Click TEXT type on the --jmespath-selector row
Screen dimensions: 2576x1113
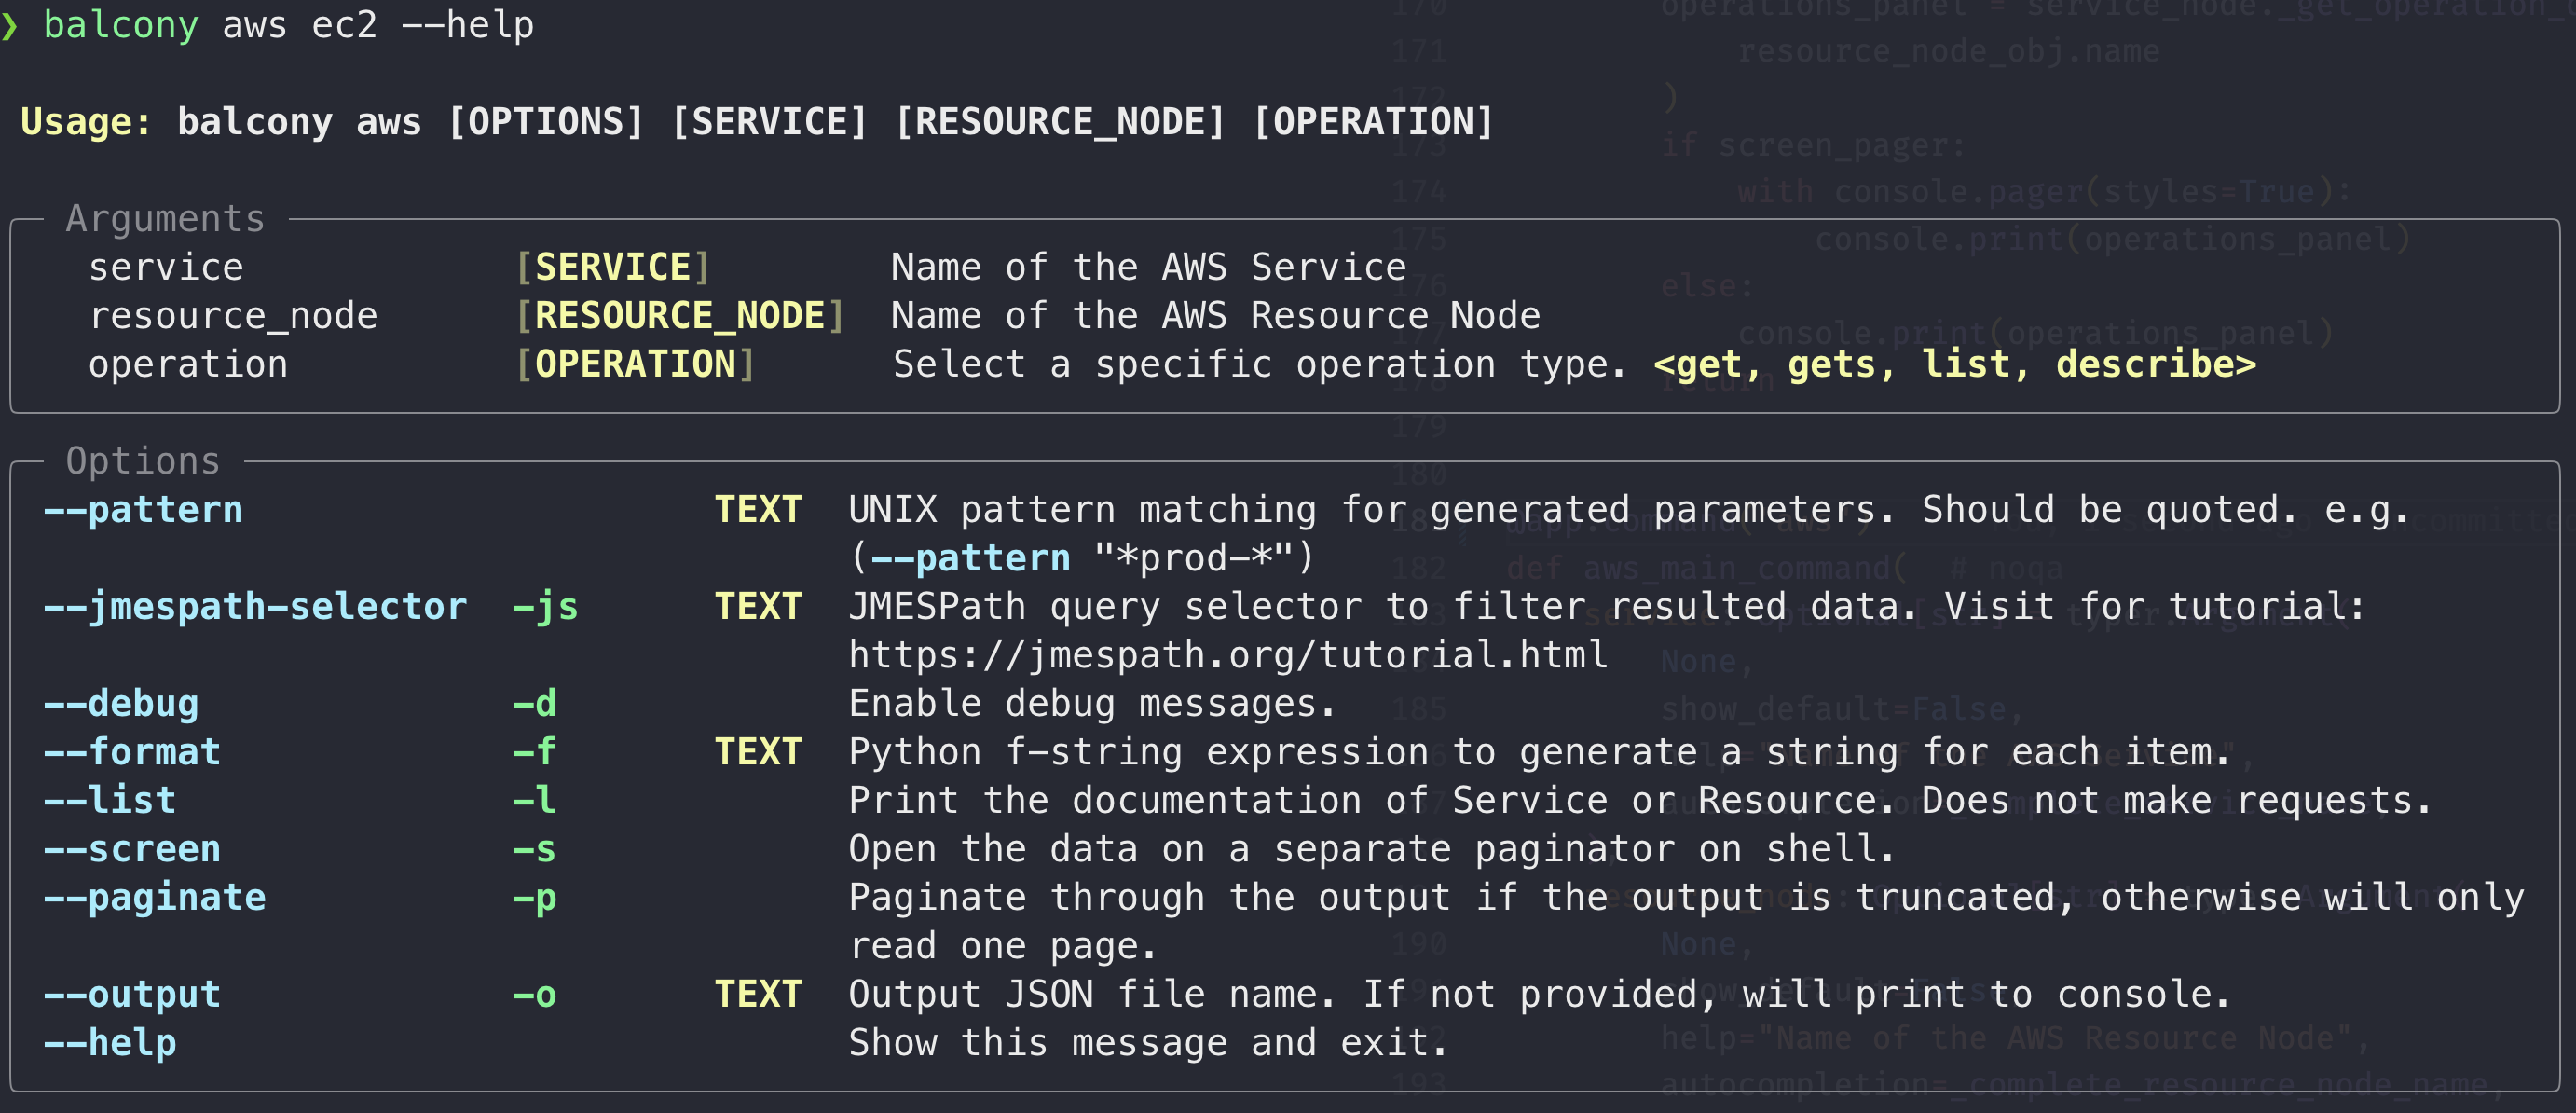click(758, 607)
